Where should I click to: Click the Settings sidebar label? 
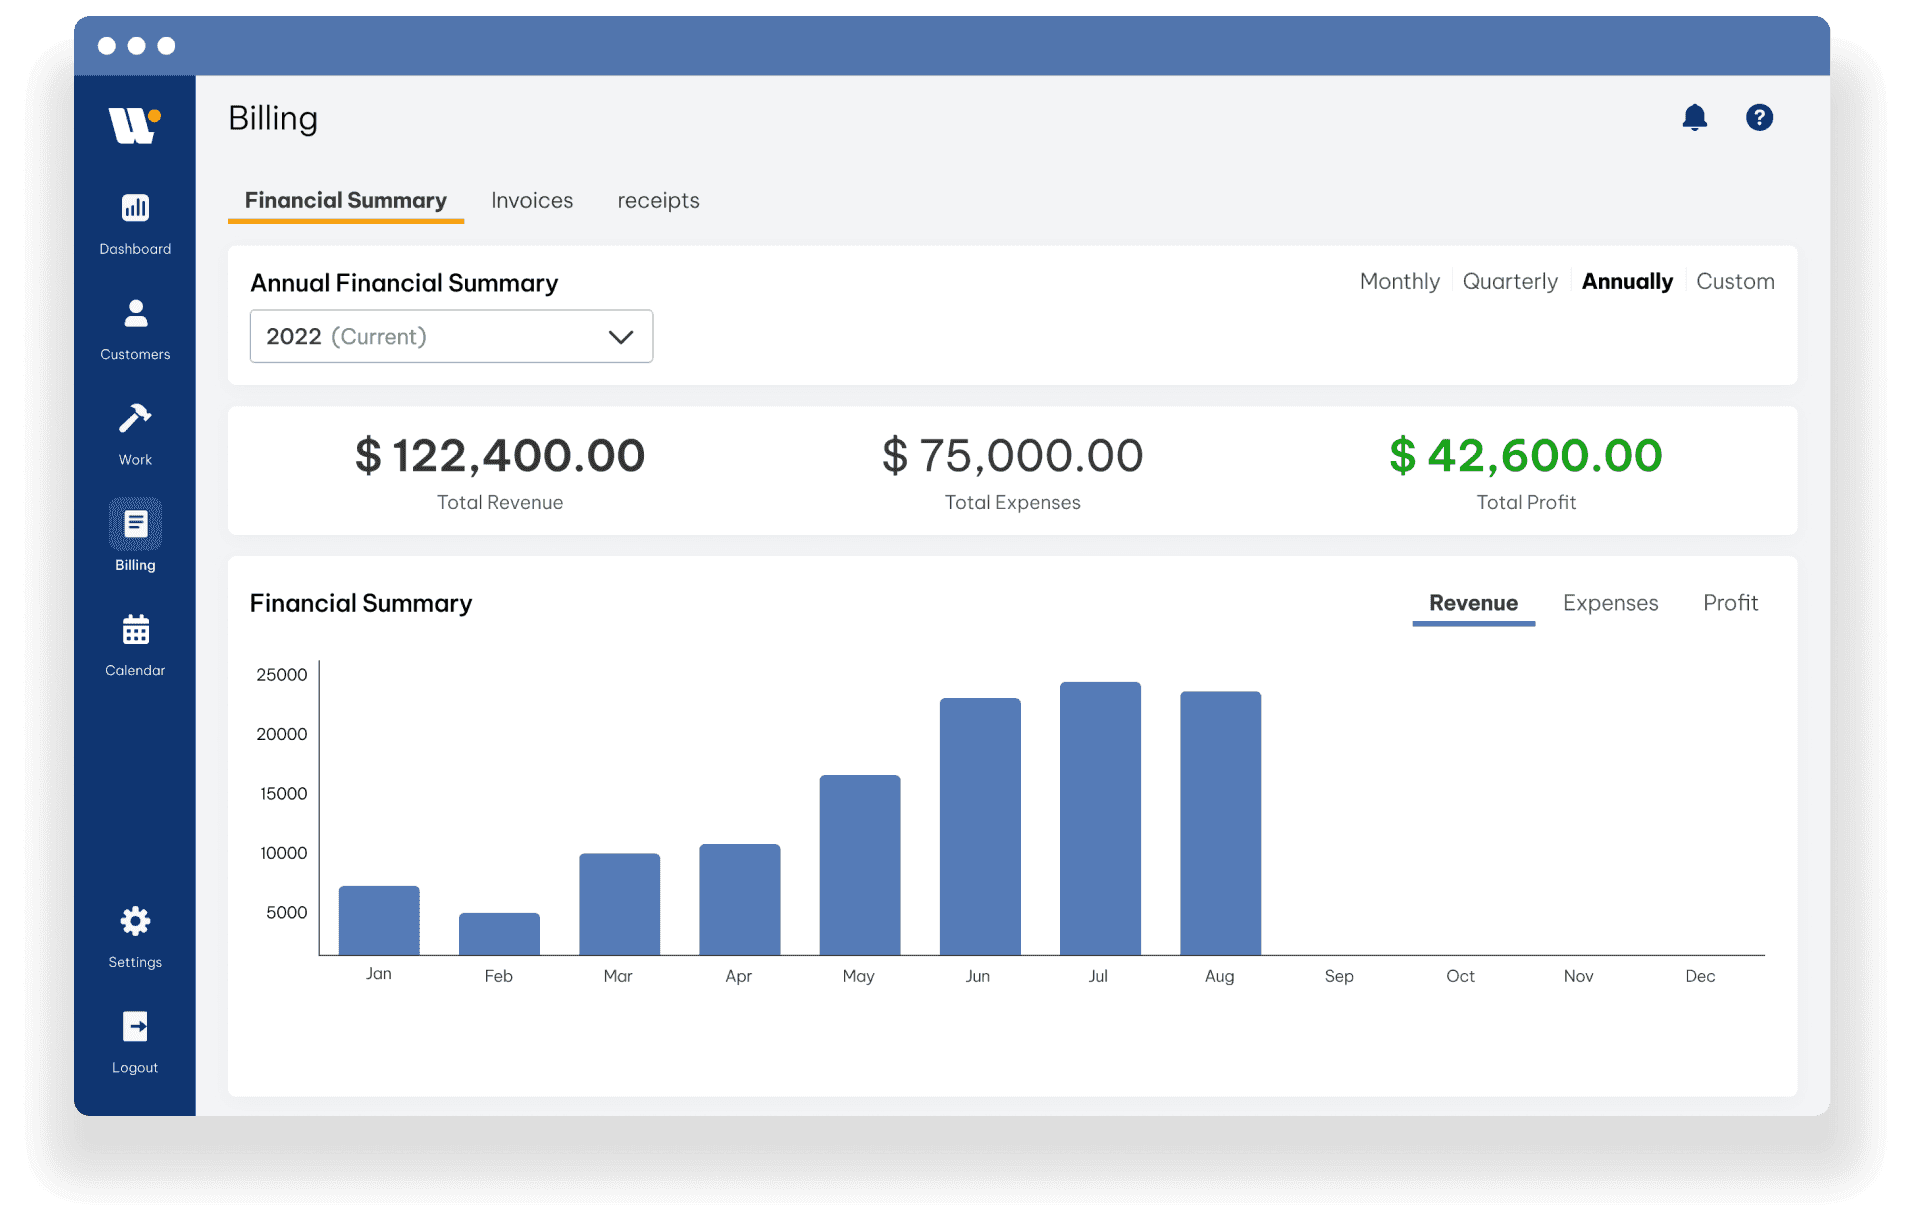[135, 963]
